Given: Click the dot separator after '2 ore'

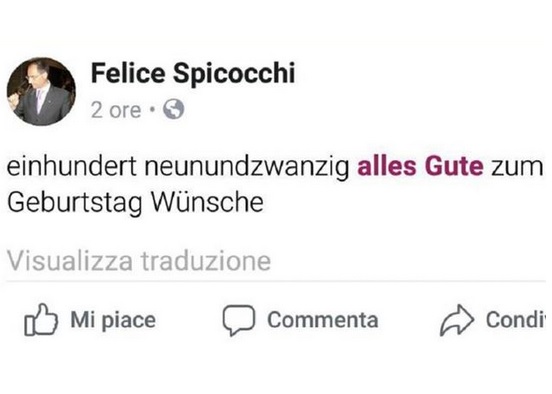Looking at the screenshot, I should pyautogui.click(x=152, y=109).
